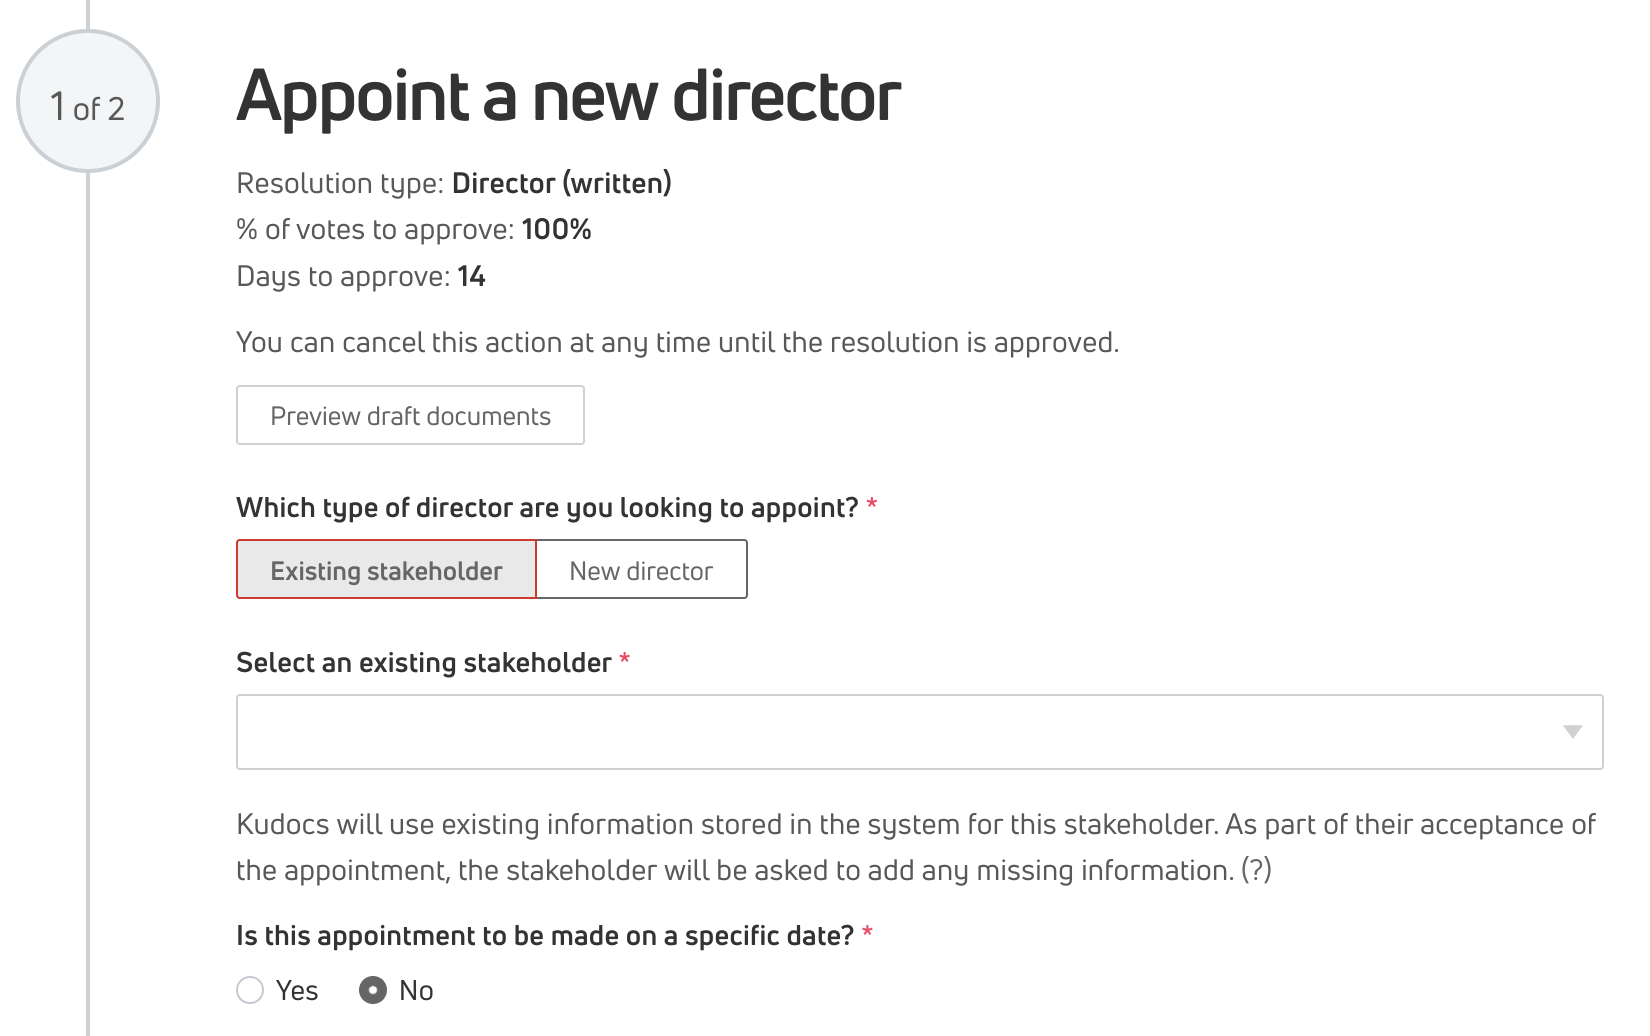Click the "14" days to approve value
The width and height of the screenshot is (1650, 1036).
(471, 277)
